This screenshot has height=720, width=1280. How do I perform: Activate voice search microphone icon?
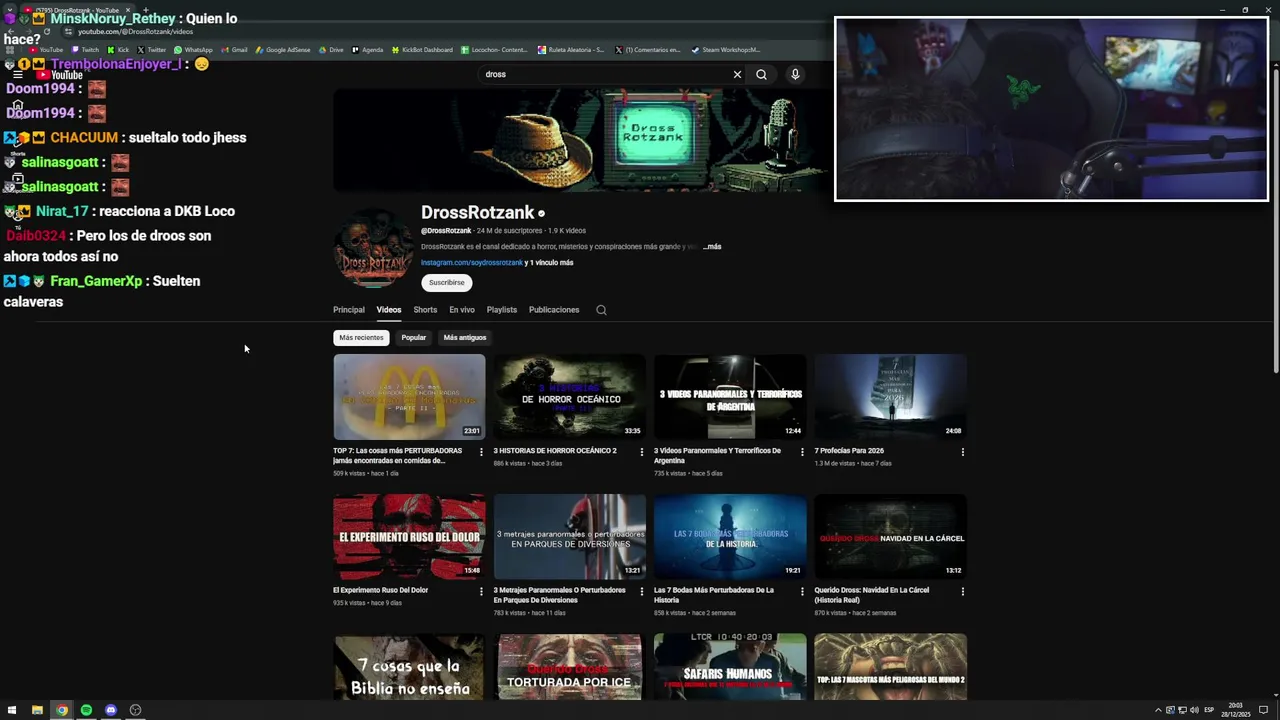795,74
